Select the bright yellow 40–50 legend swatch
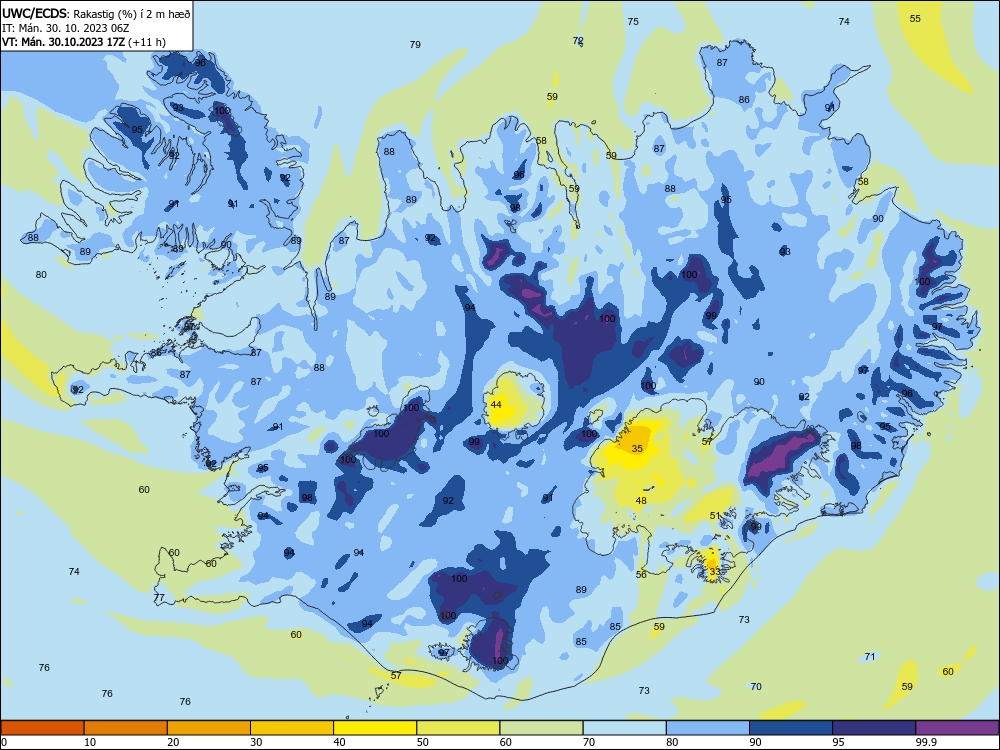1000x750 pixels. (375, 728)
